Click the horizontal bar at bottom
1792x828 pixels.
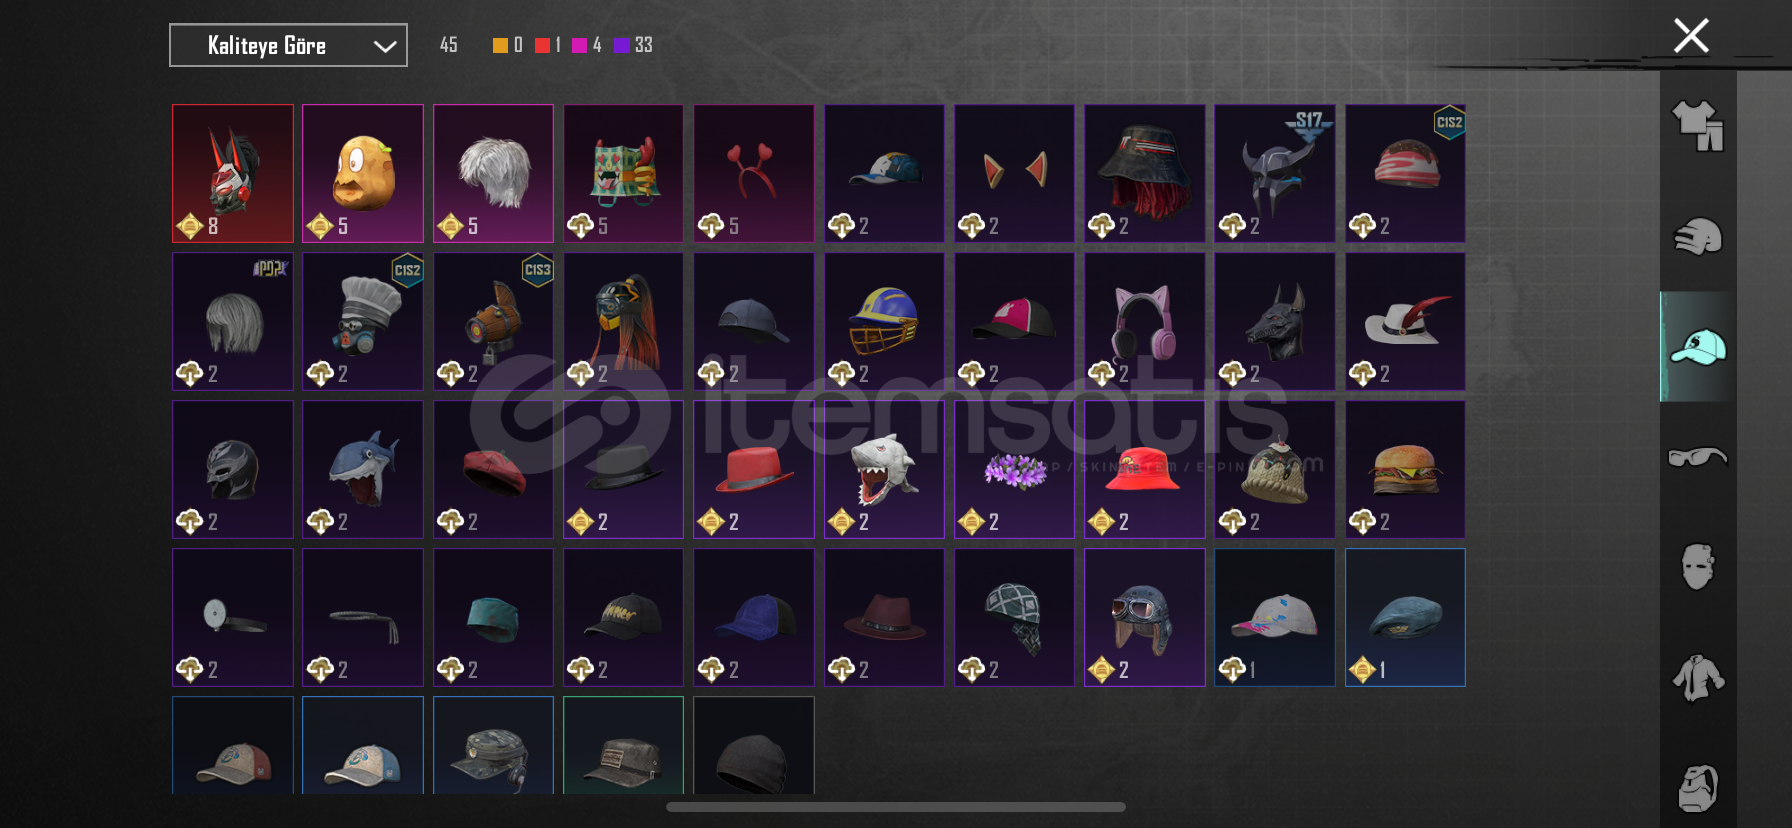[x=896, y=807]
